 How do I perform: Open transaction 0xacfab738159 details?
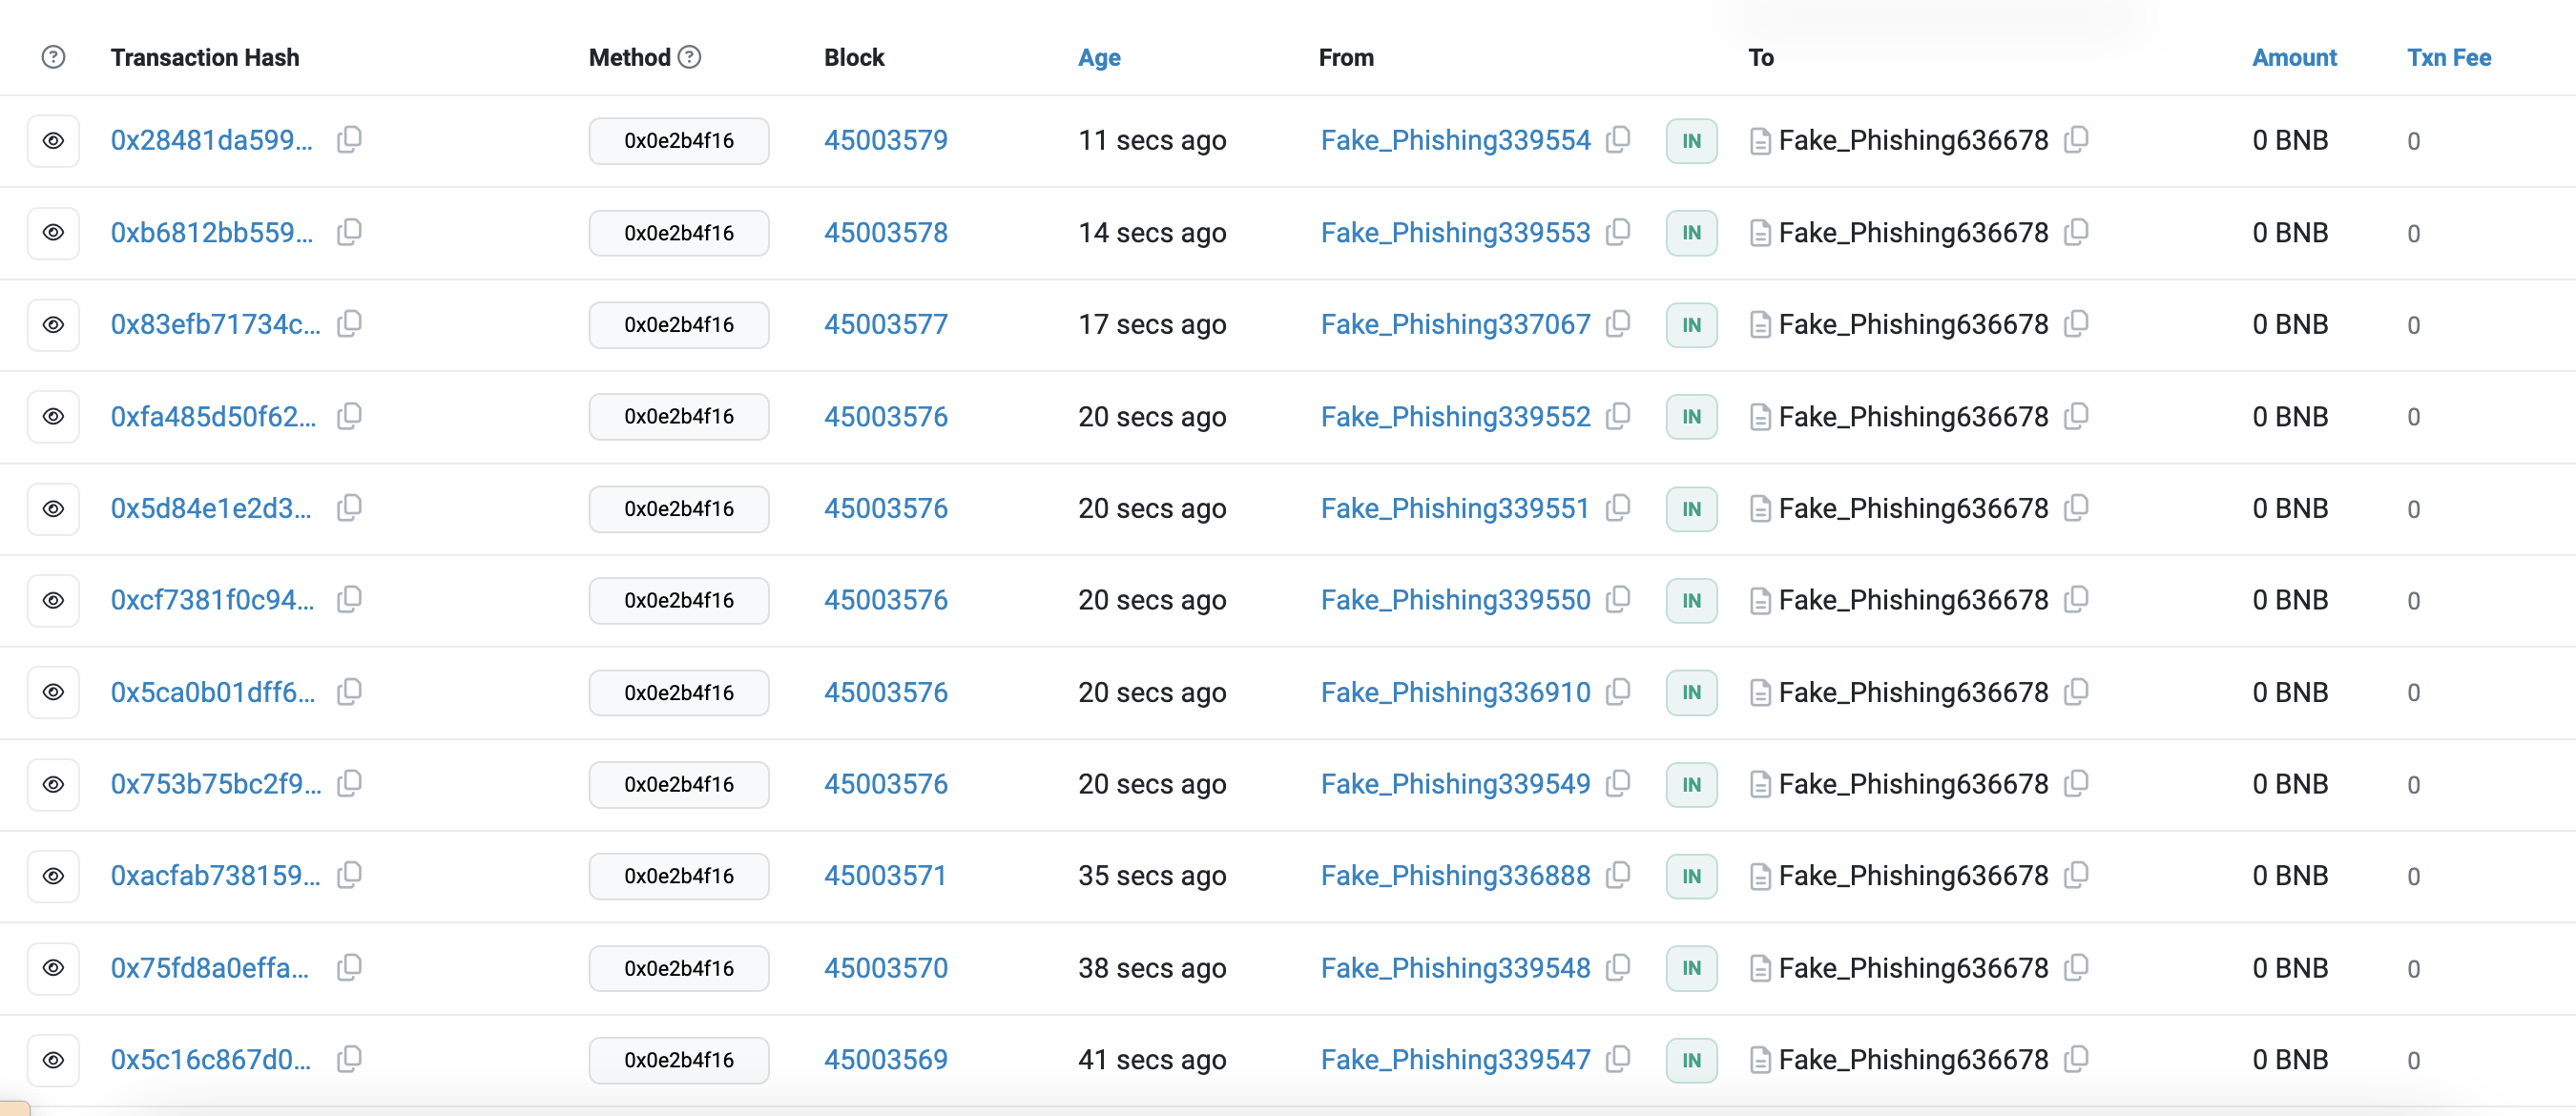(x=215, y=876)
